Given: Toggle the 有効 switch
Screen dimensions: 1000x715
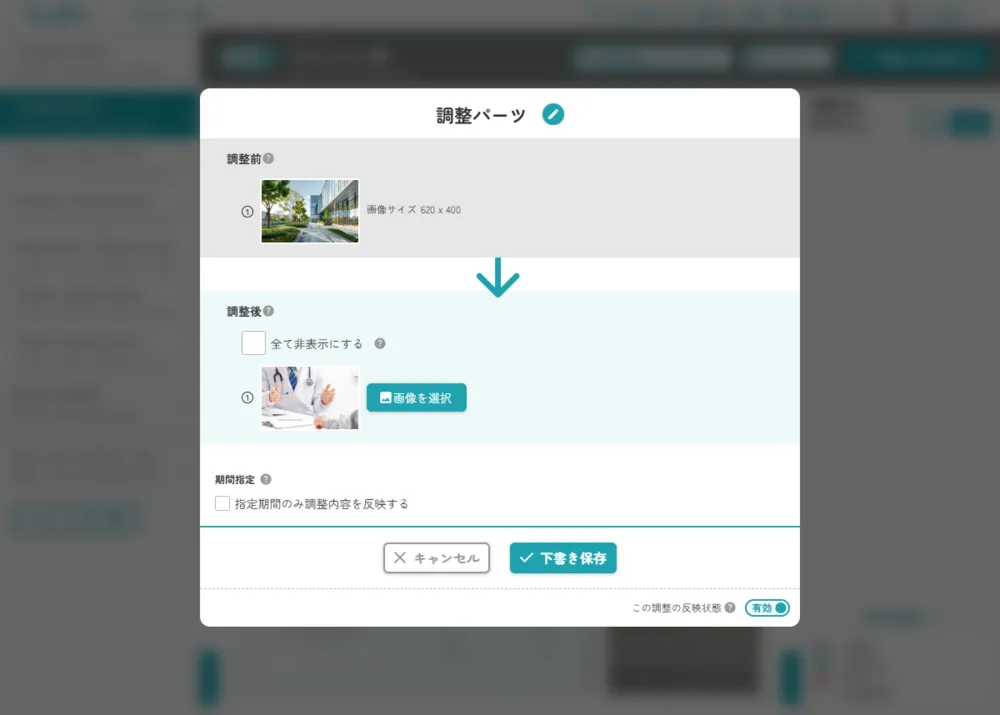Looking at the screenshot, I should tap(767, 608).
